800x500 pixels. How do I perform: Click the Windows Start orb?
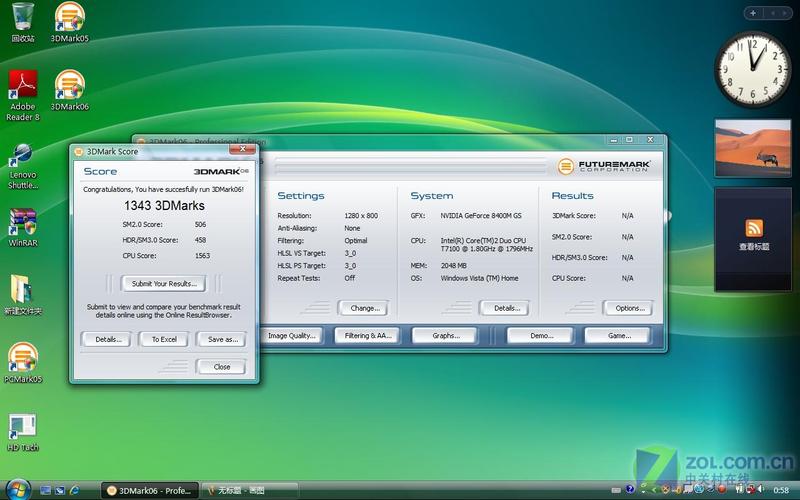point(19,490)
